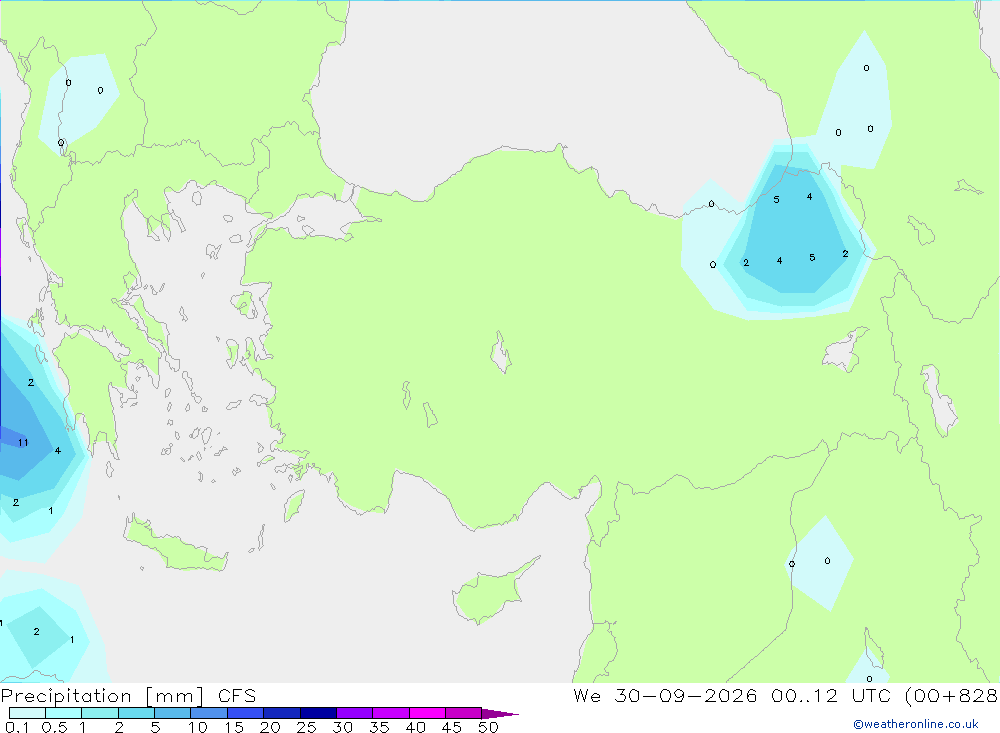Click the Precipitation [mm] CFS title
The image size is (1000, 733).
(128, 696)
